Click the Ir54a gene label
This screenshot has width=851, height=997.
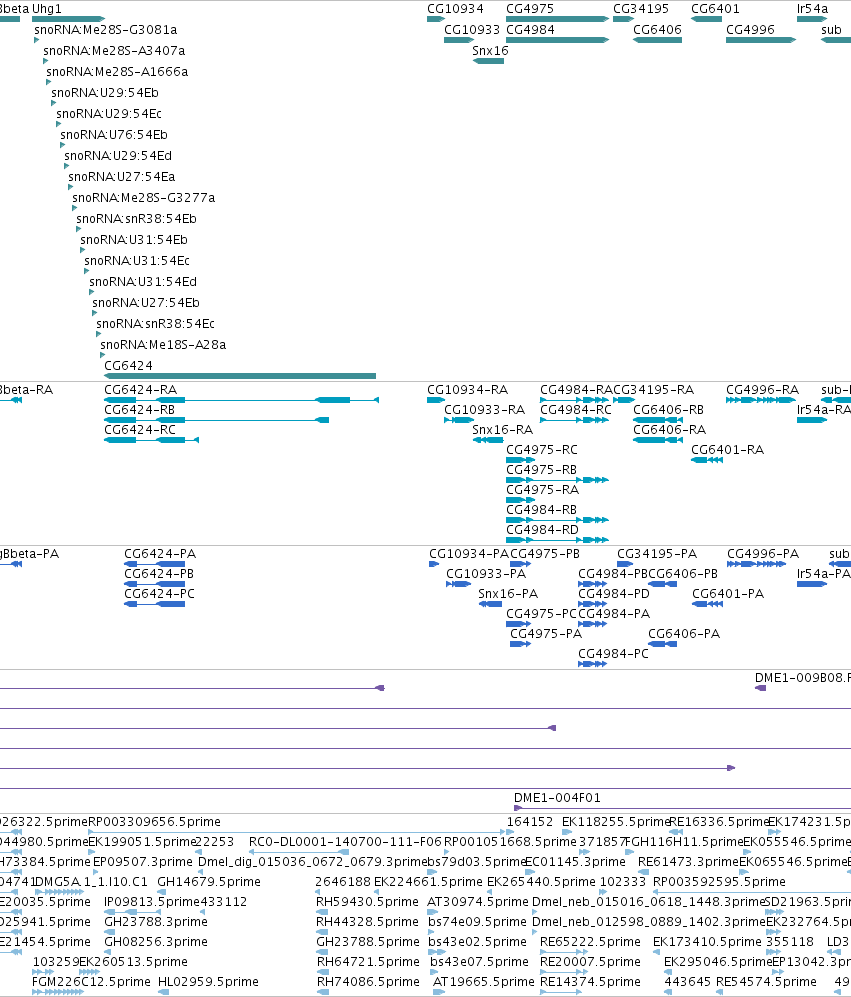[813, 9]
